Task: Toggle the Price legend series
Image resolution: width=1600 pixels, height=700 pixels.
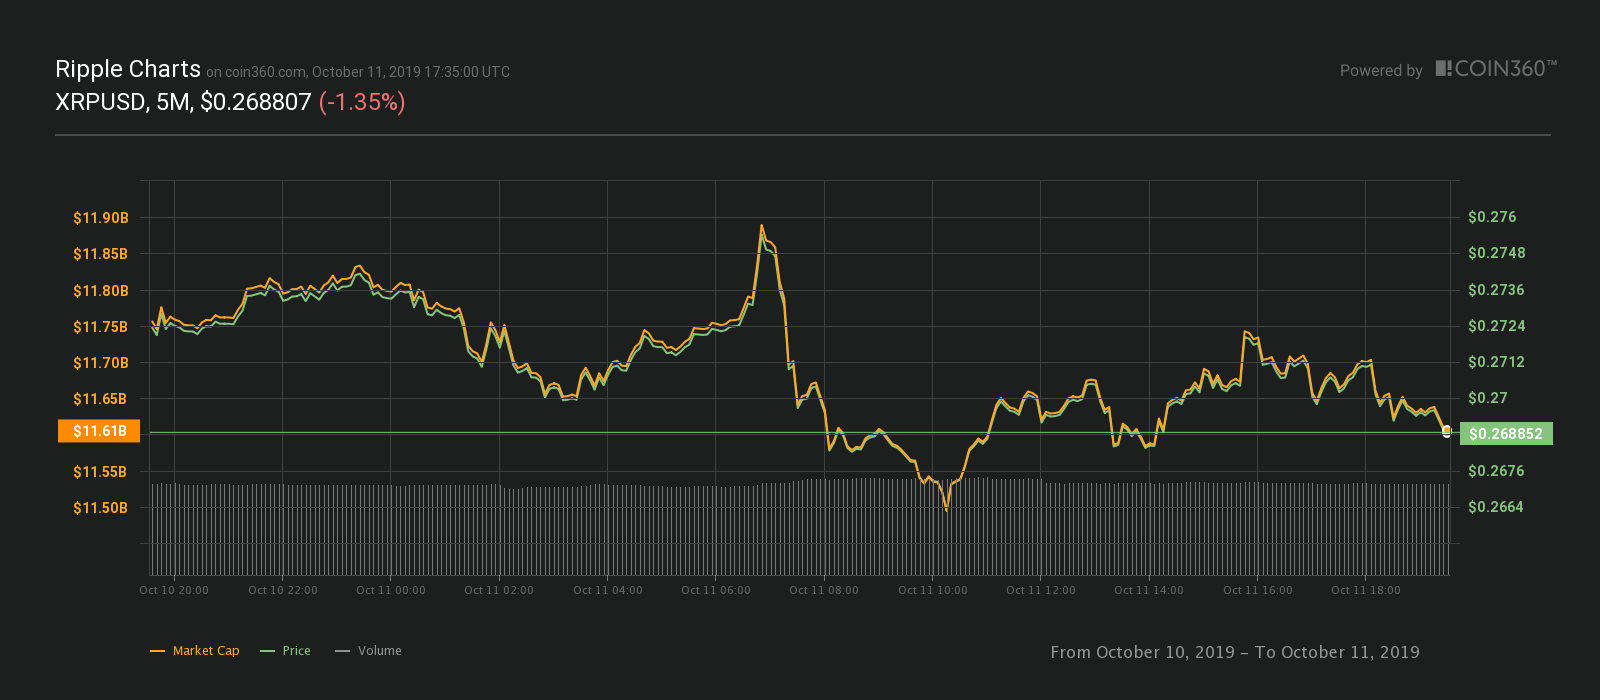Action: pos(285,651)
